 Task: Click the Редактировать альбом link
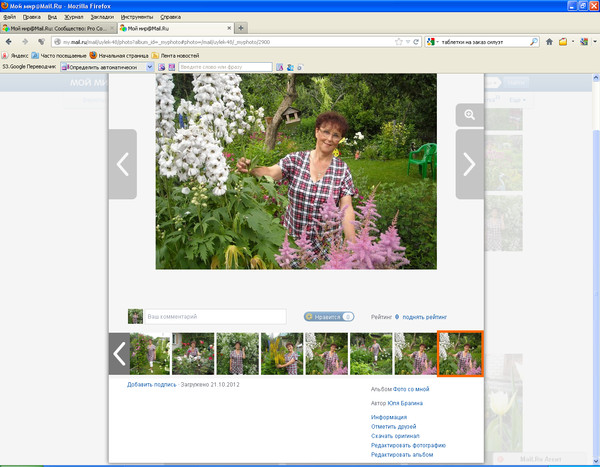point(402,454)
